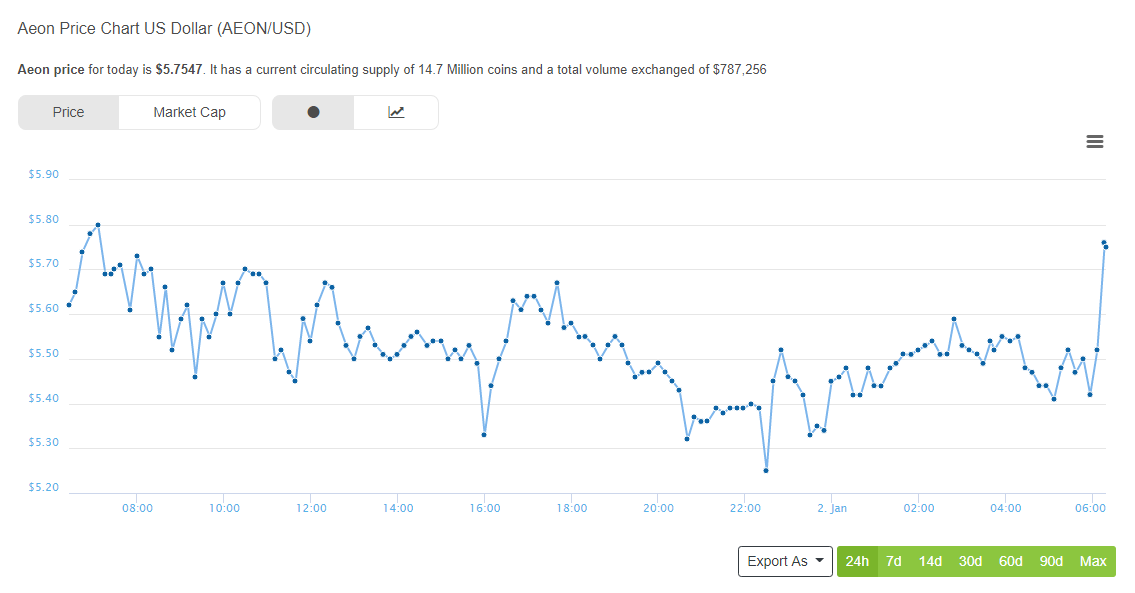The height and width of the screenshot is (593, 1135).
Task: Click the $5.30 y-axis label
Action: coord(43,442)
